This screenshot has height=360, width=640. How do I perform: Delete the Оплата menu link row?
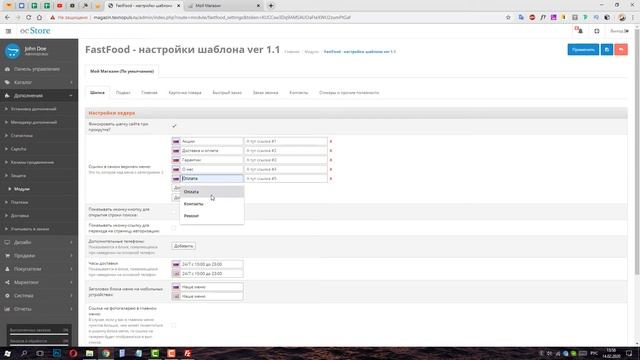coord(331,179)
